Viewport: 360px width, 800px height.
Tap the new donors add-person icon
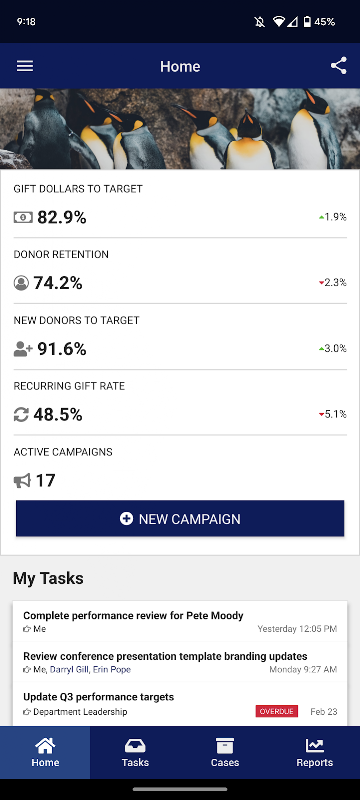(23, 349)
